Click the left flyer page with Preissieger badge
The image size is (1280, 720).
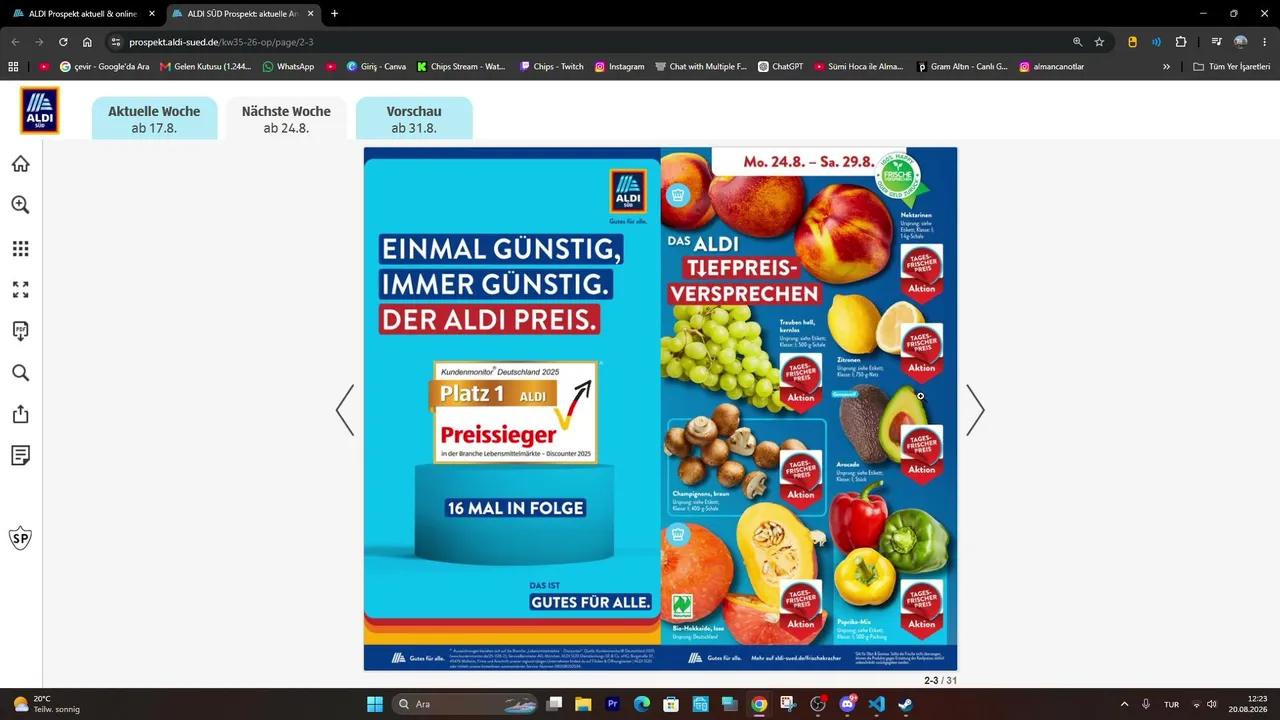[512, 409]
